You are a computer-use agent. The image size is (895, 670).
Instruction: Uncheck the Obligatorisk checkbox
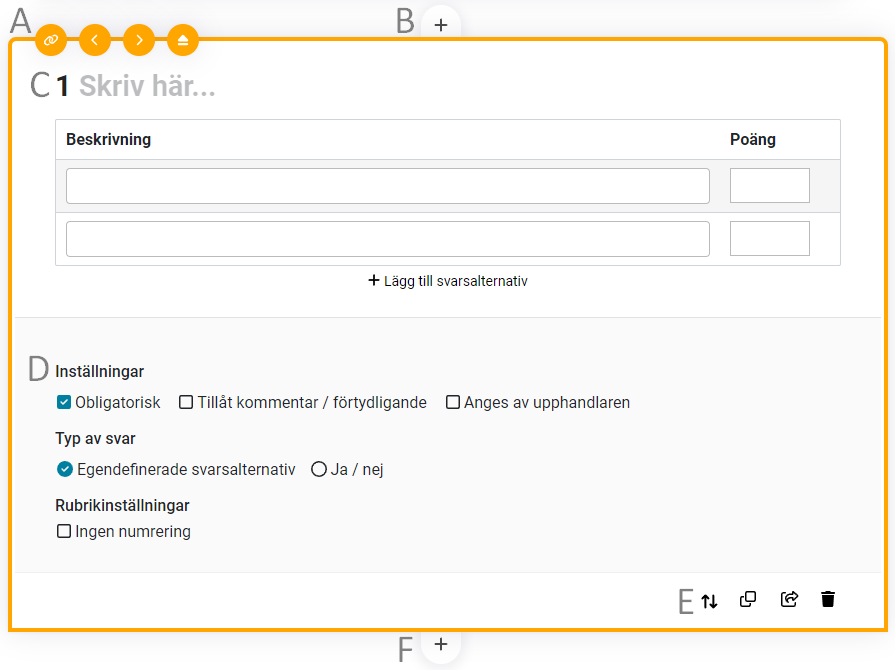(x=64, y=403)
